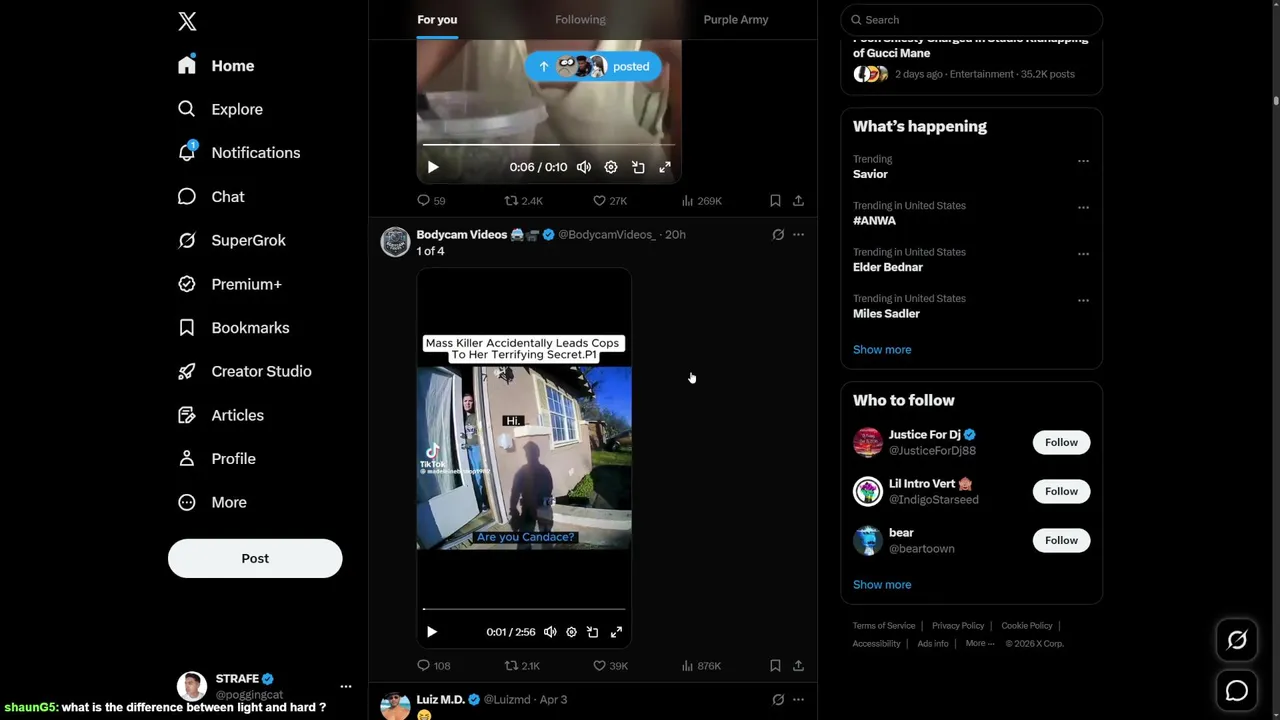Image resolution: width=1280 pixels, height=720 pixels.
Task: Mute the Bodycam video sound
Action: pyautogui.click(x=550, y=632)
